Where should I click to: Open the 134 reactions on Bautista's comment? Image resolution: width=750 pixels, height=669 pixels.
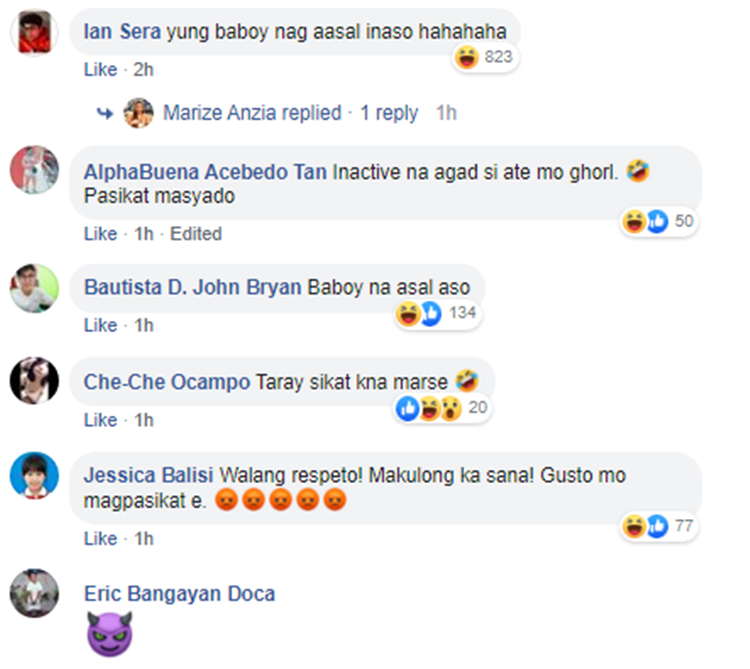[437, 313]
